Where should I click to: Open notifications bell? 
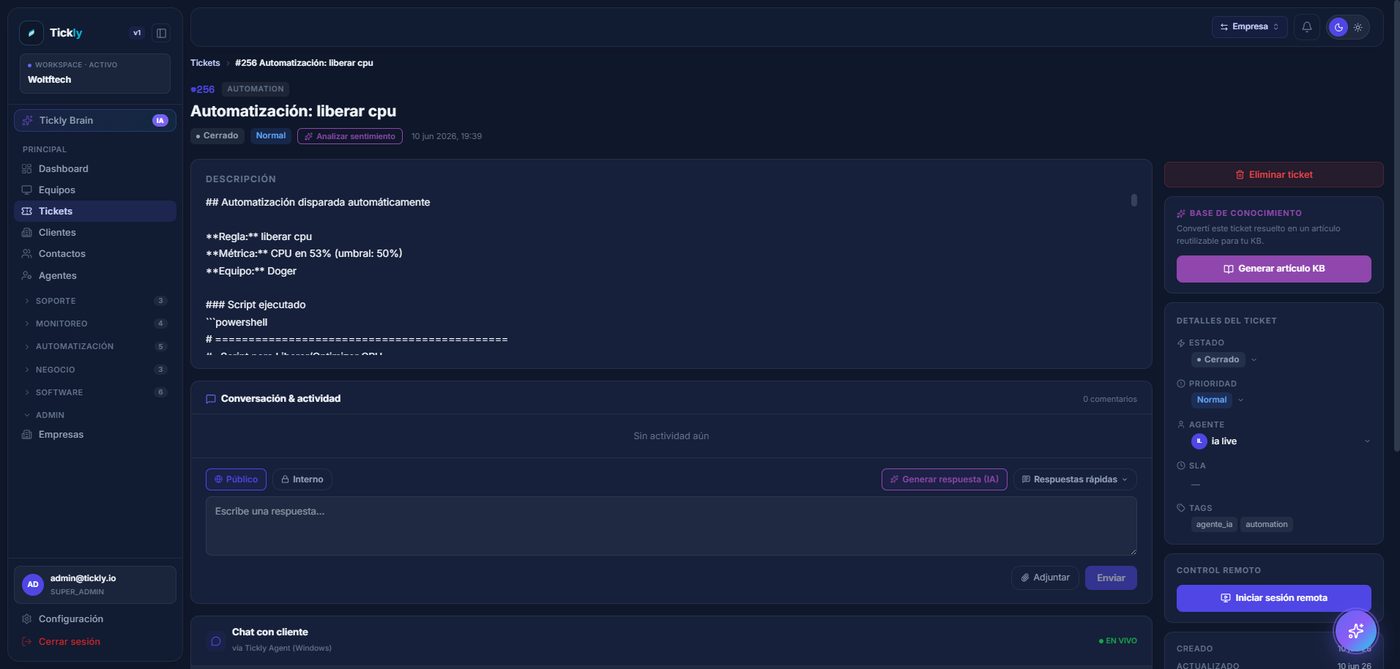pyautogui.click(x=1306, y=27)
